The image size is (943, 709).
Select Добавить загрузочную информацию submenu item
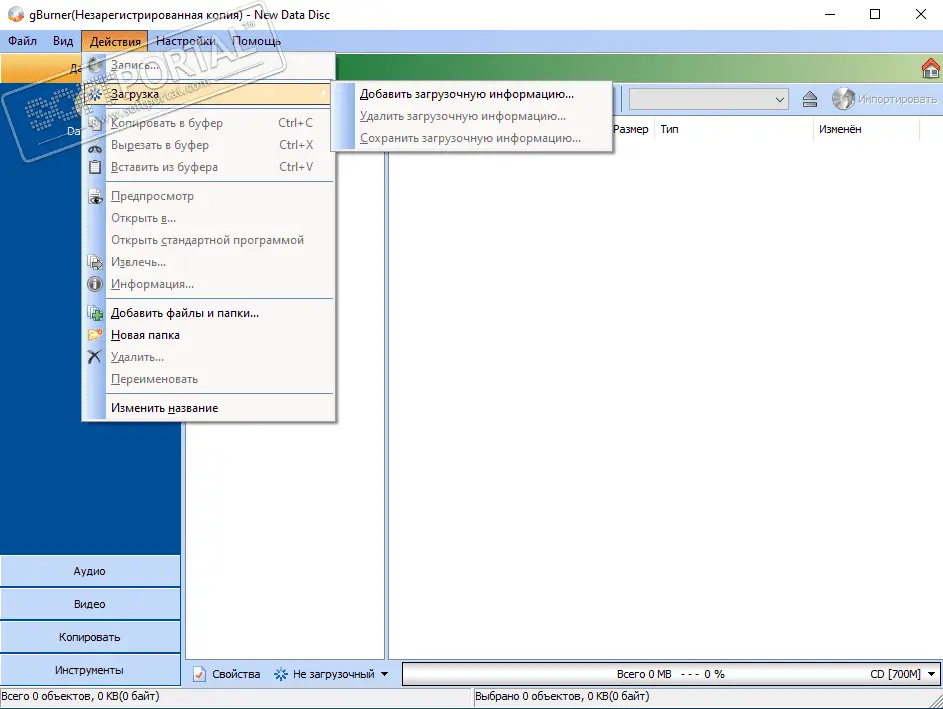[x=467, y=94]
